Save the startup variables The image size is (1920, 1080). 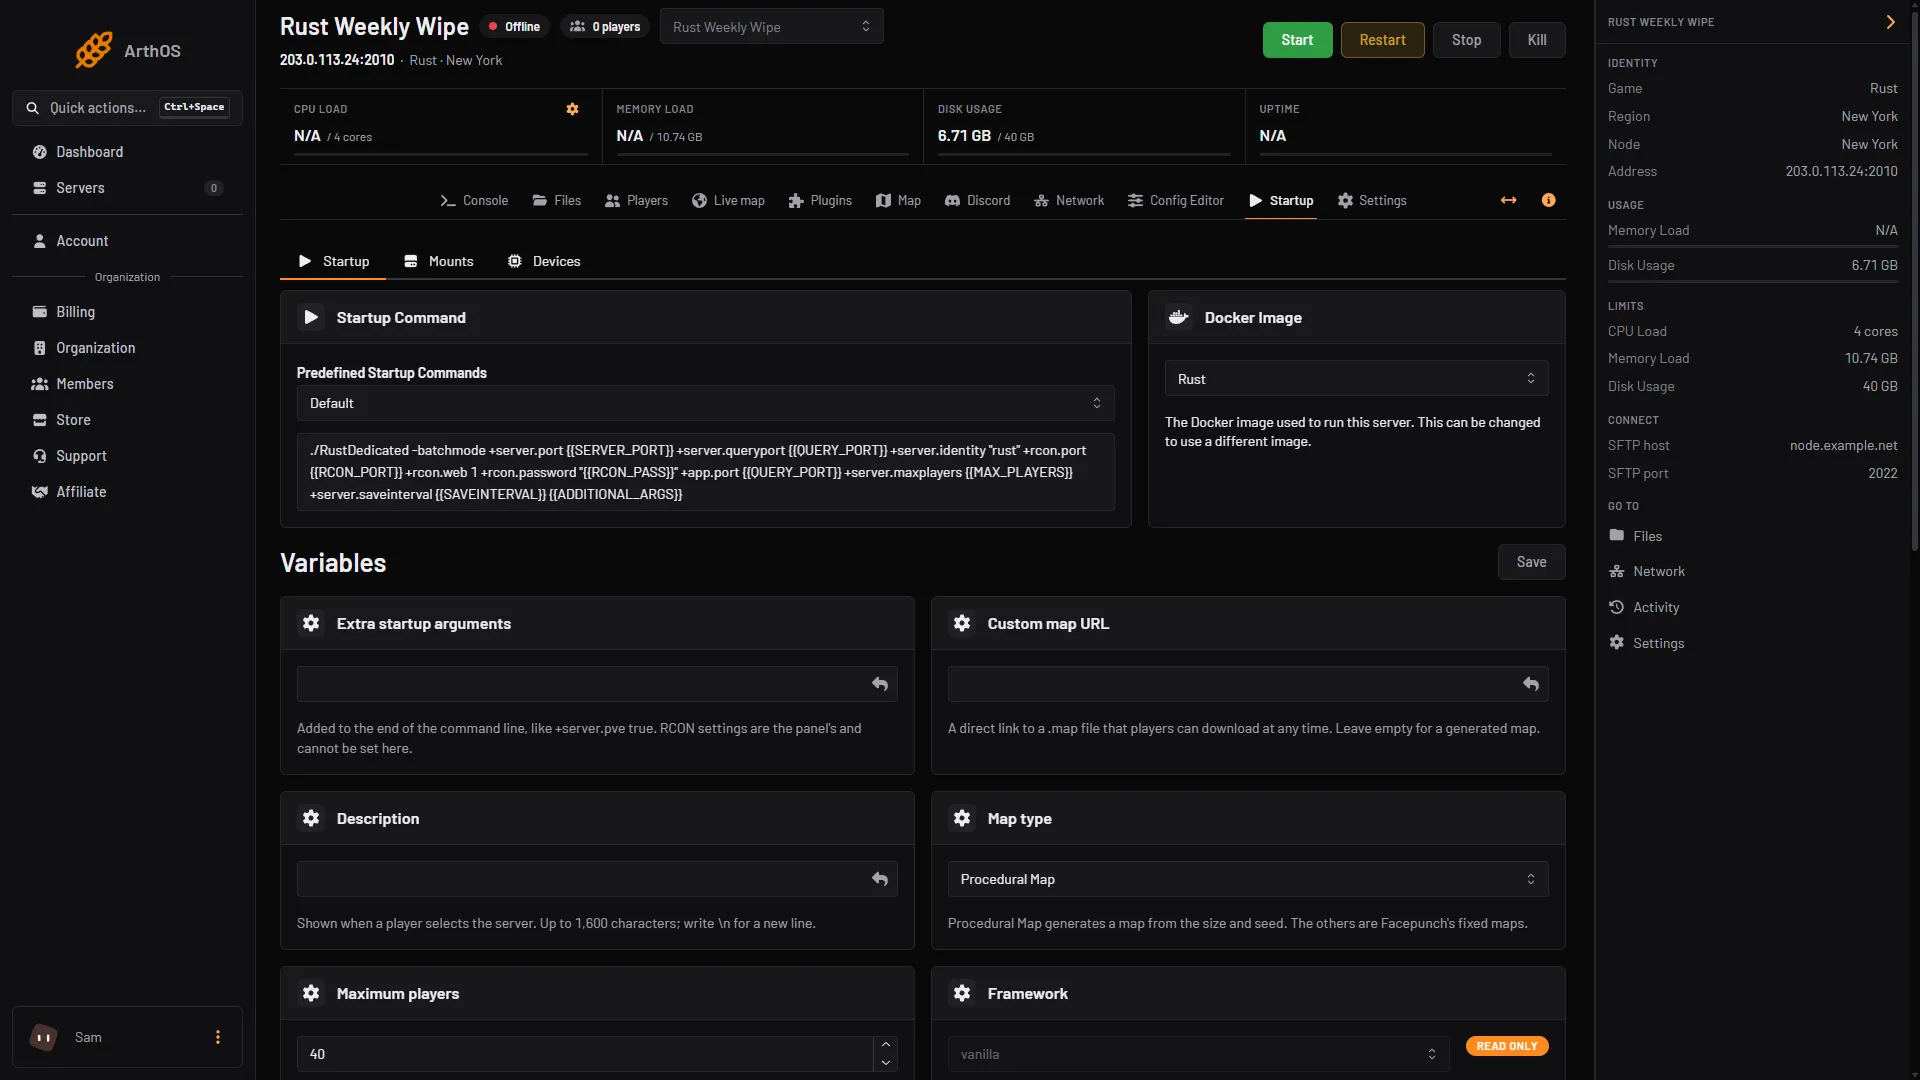tap(1531, 562)
